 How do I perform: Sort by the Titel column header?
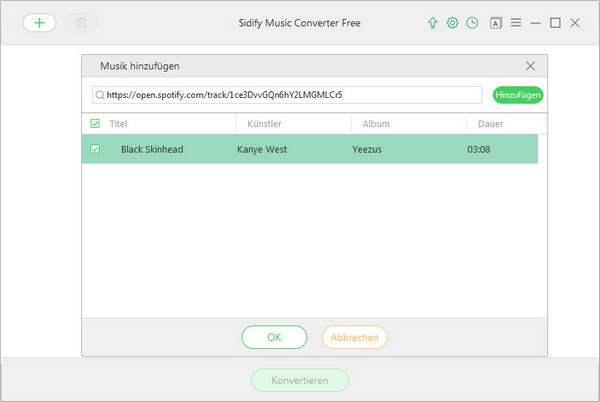click(118, 124)
